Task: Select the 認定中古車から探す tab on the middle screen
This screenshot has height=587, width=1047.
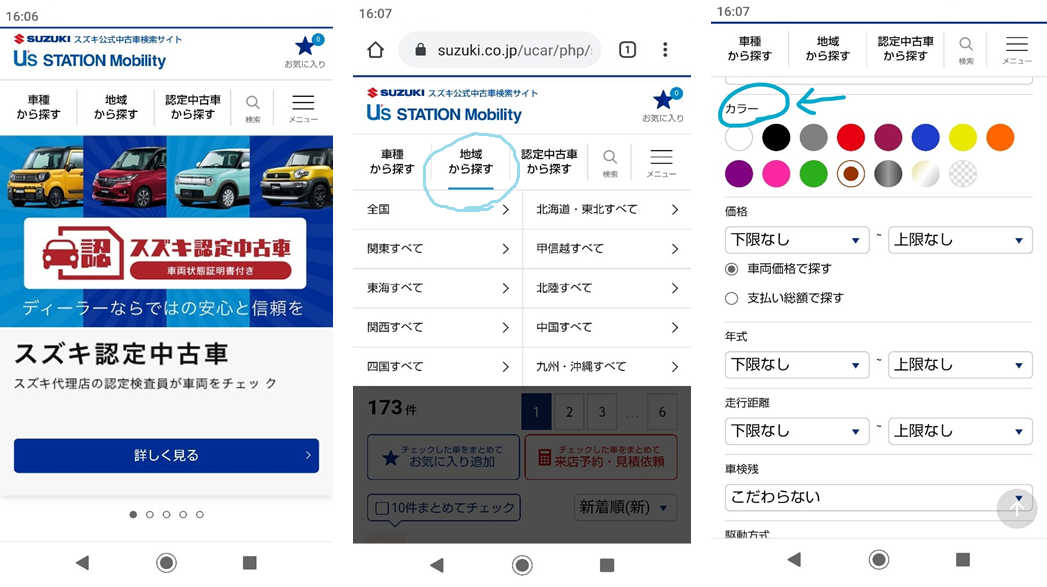Action: tap(549, 162)
